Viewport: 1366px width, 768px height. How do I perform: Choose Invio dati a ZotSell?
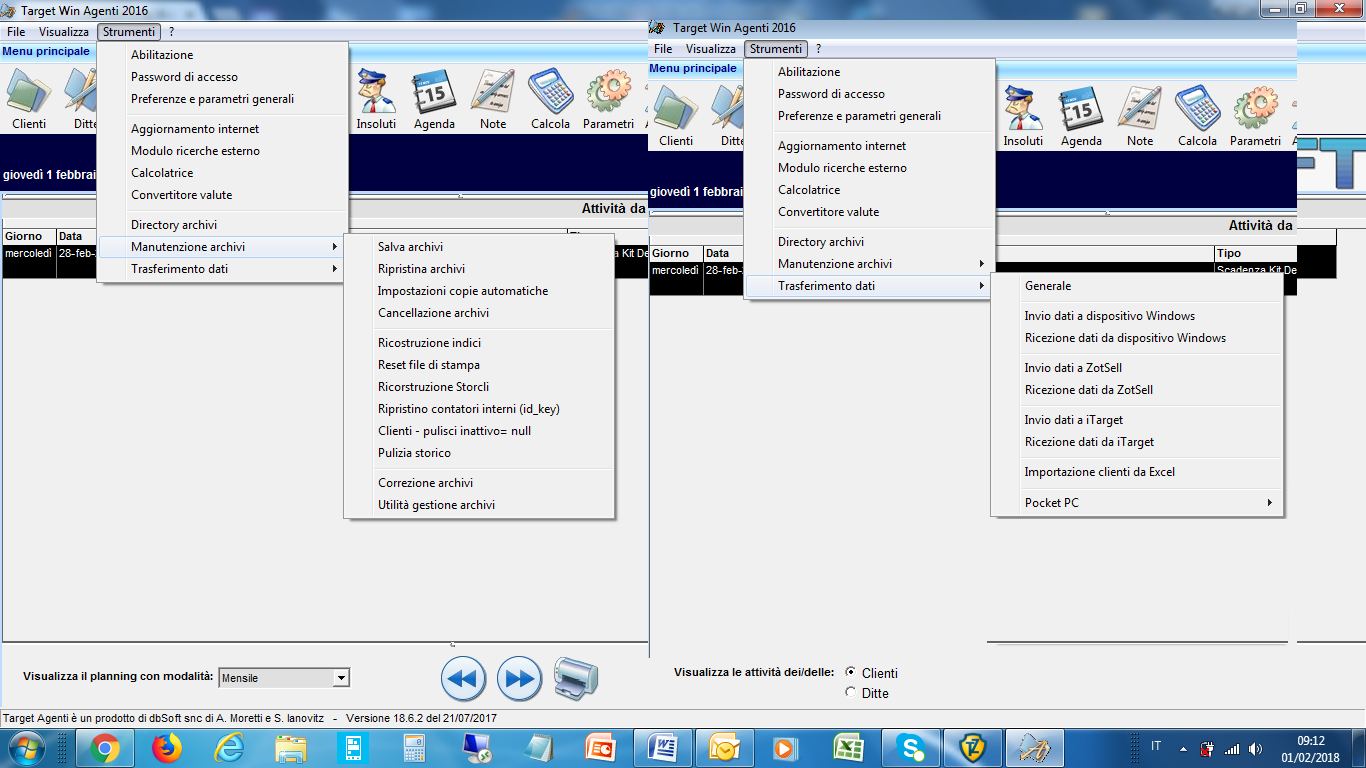[1137, 368]
